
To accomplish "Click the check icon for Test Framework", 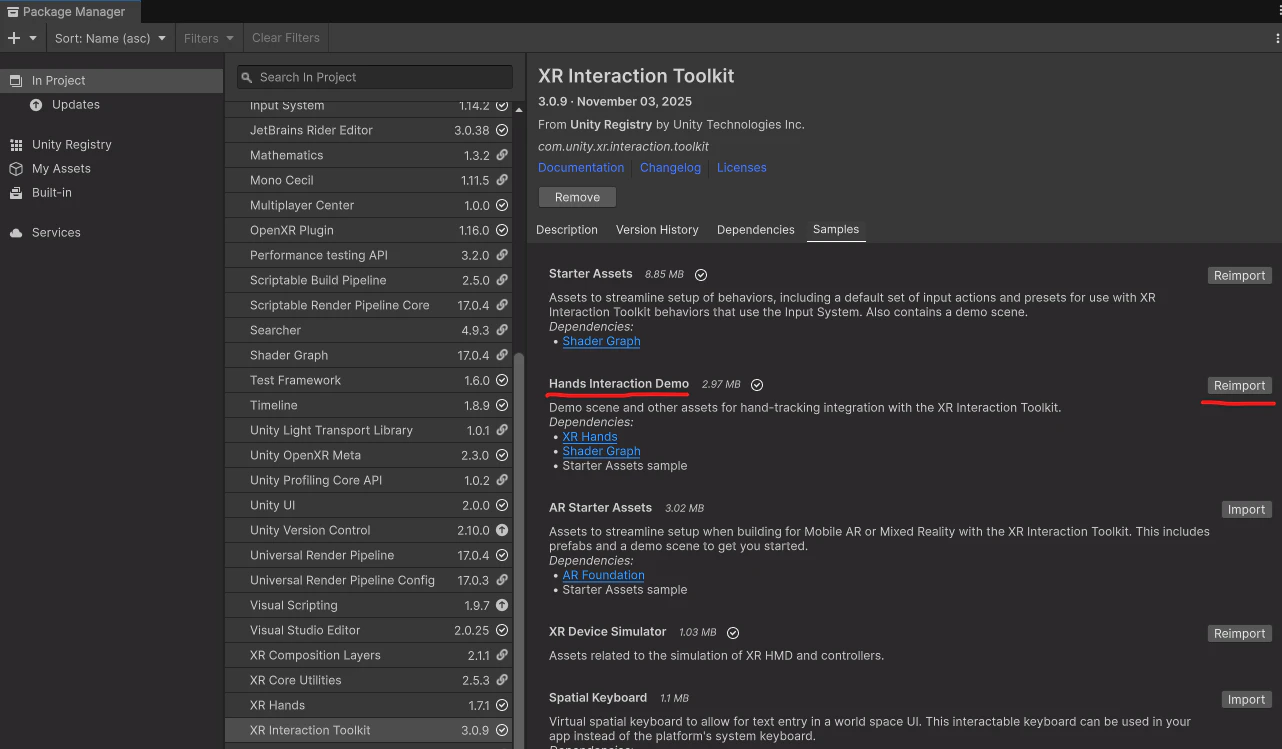I will 502,380.
